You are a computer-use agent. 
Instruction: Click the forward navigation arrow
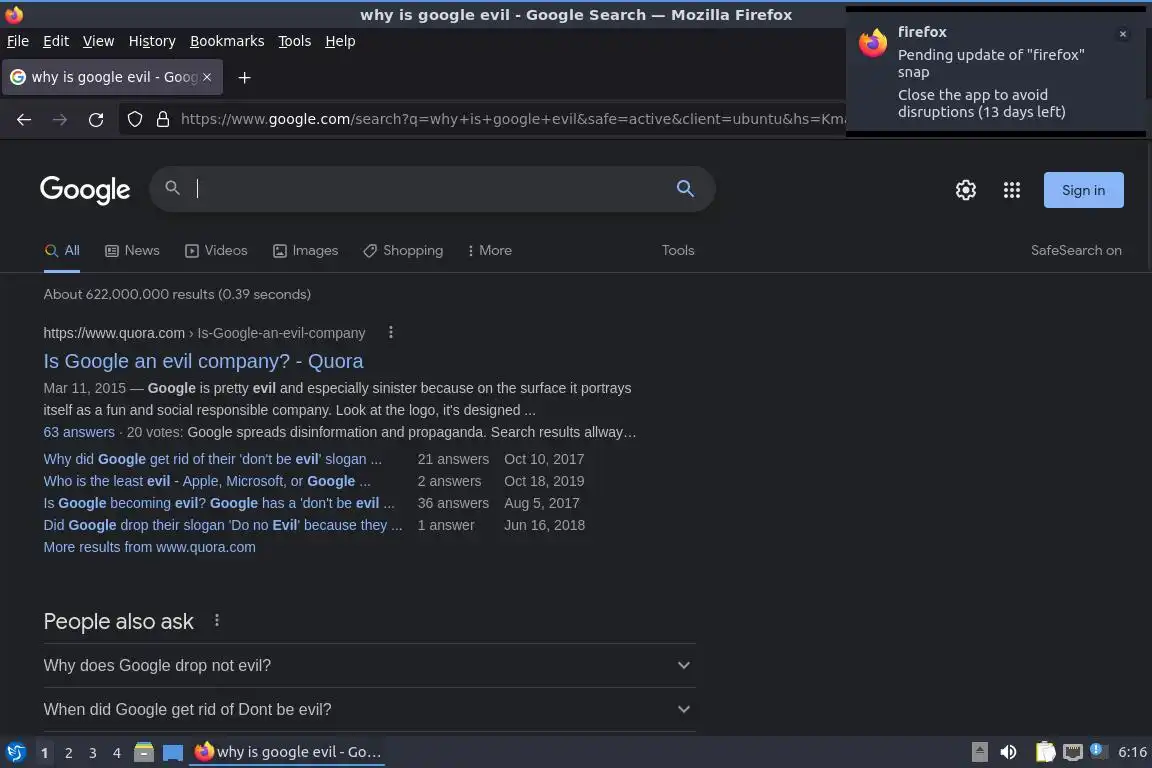click(x=60, y=120)
